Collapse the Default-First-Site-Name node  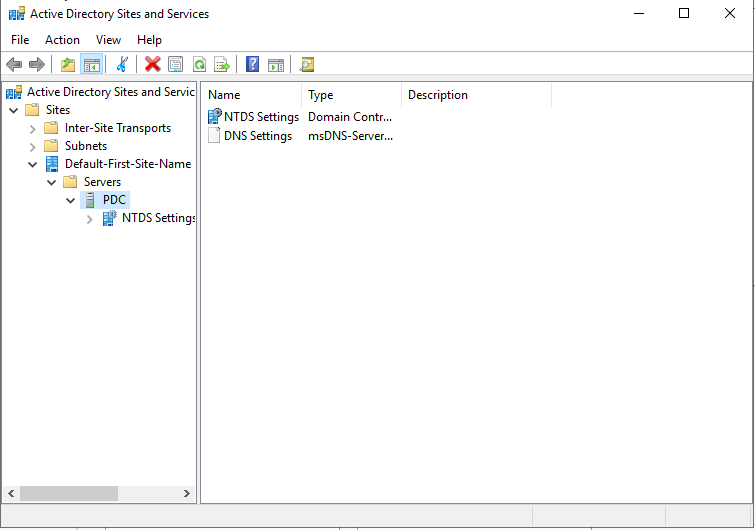coord(32,164)
